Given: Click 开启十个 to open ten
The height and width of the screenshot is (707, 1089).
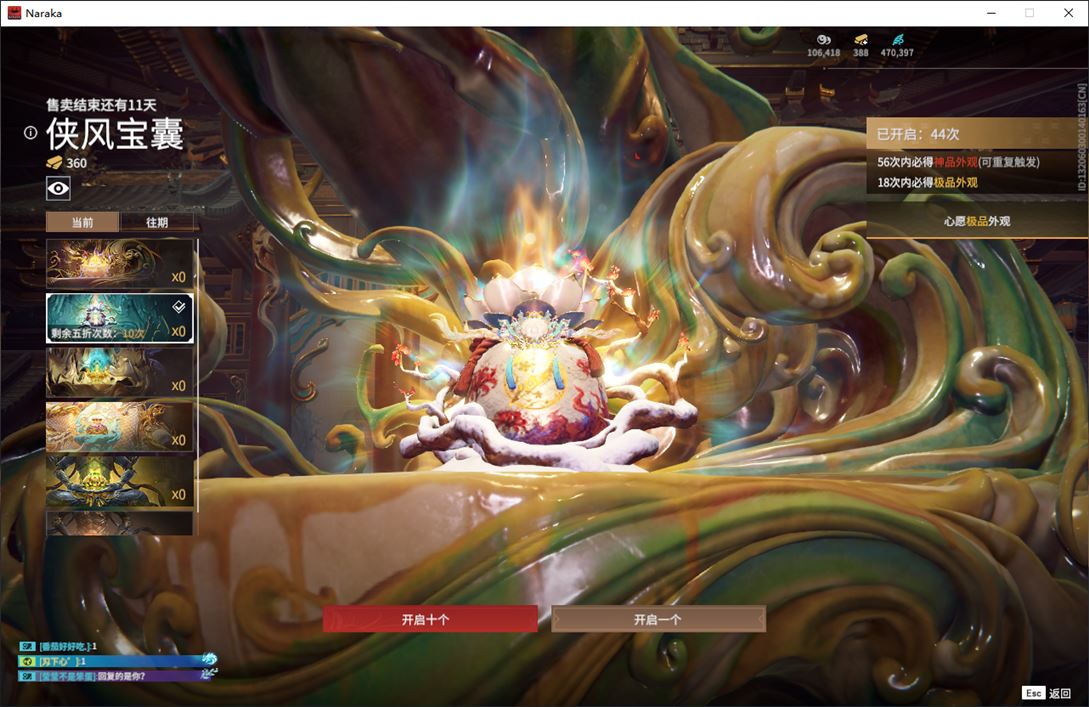Looking at the screenshot, I should pos(430,619).
